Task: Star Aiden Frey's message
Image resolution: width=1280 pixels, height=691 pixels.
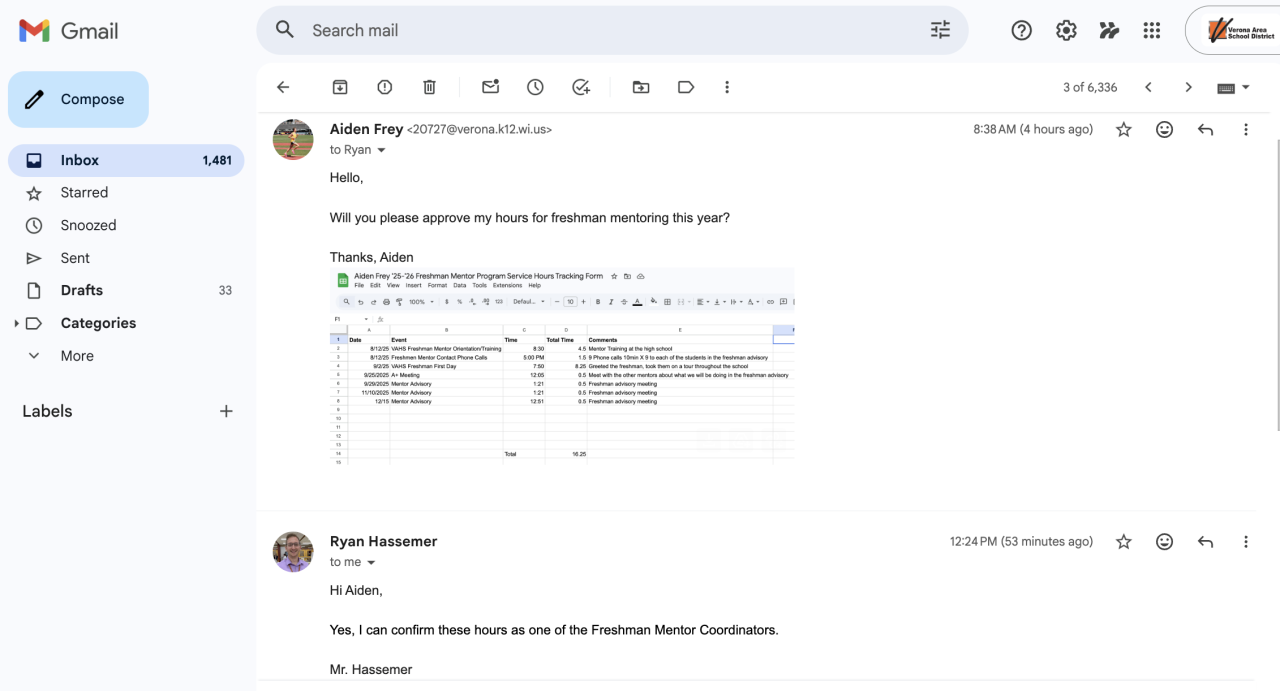Action: (1124, 129)
